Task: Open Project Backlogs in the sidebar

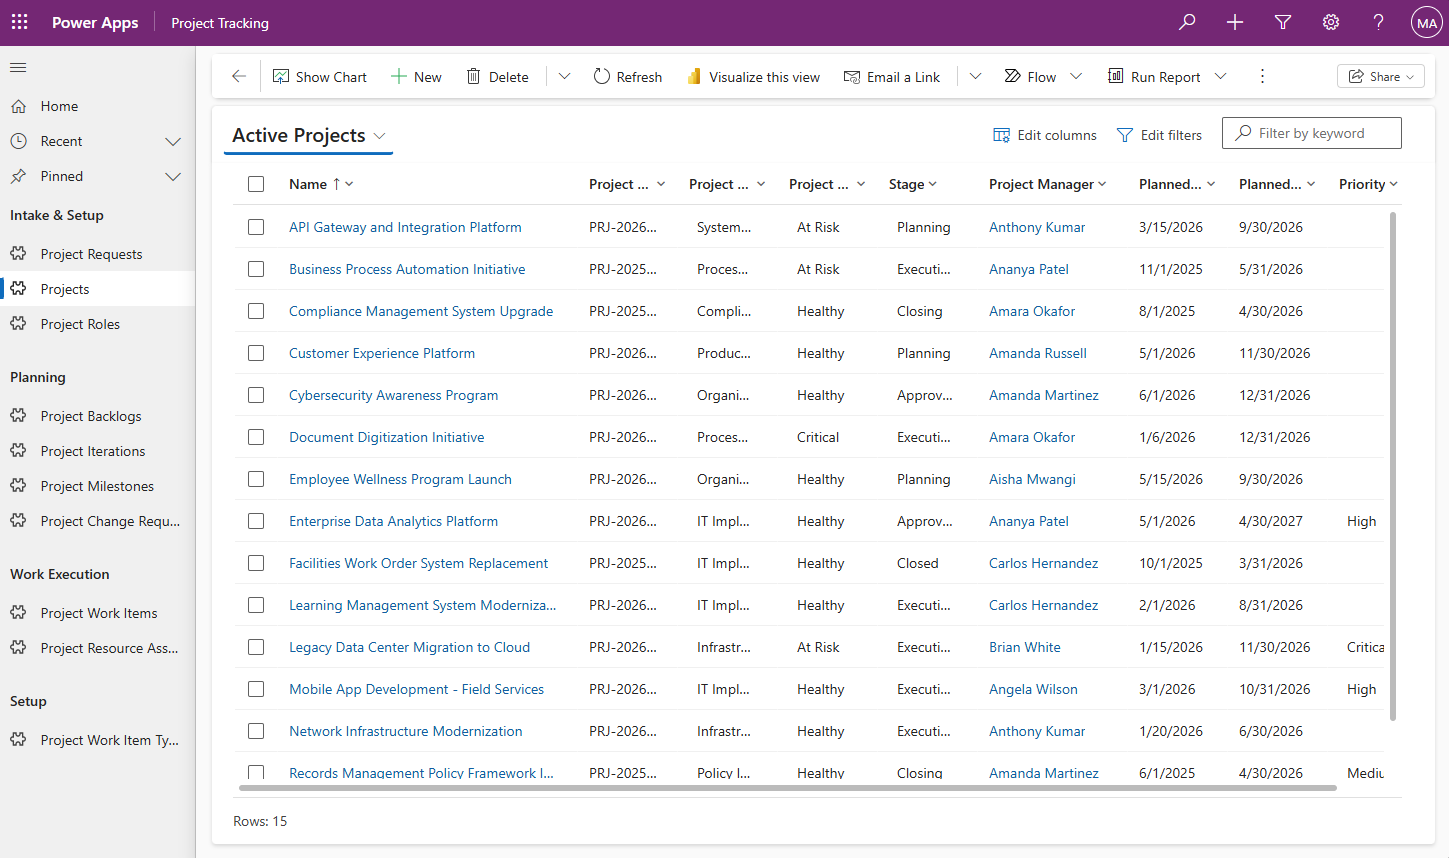Action: pos(97,416)
